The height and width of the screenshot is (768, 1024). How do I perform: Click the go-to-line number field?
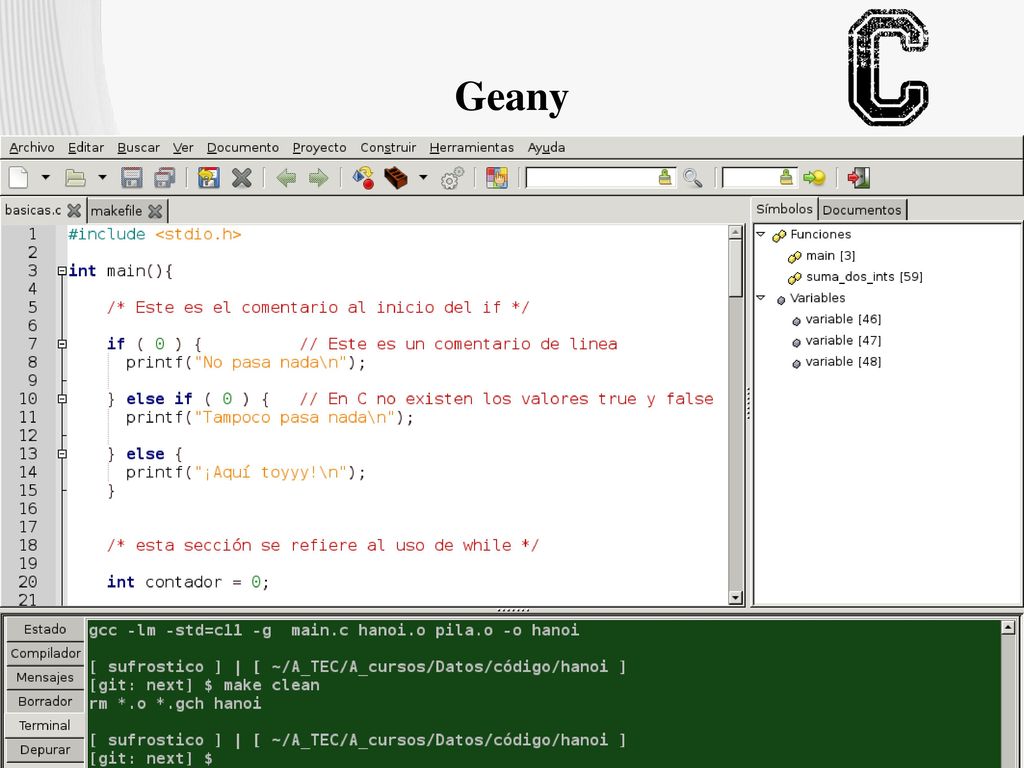pyautogui.click(x=750, y=177)
